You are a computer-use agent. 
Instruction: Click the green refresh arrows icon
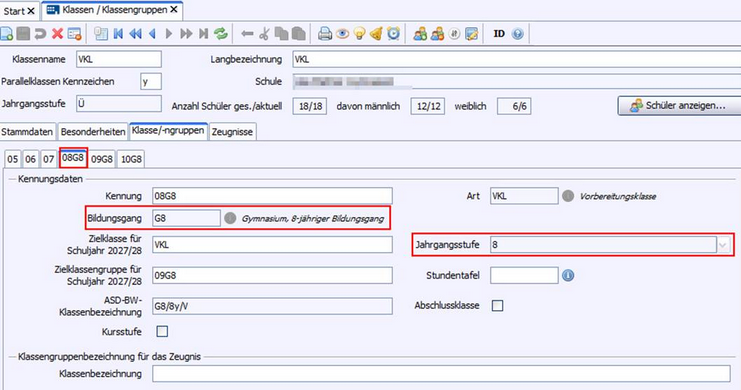coord(221,34)
